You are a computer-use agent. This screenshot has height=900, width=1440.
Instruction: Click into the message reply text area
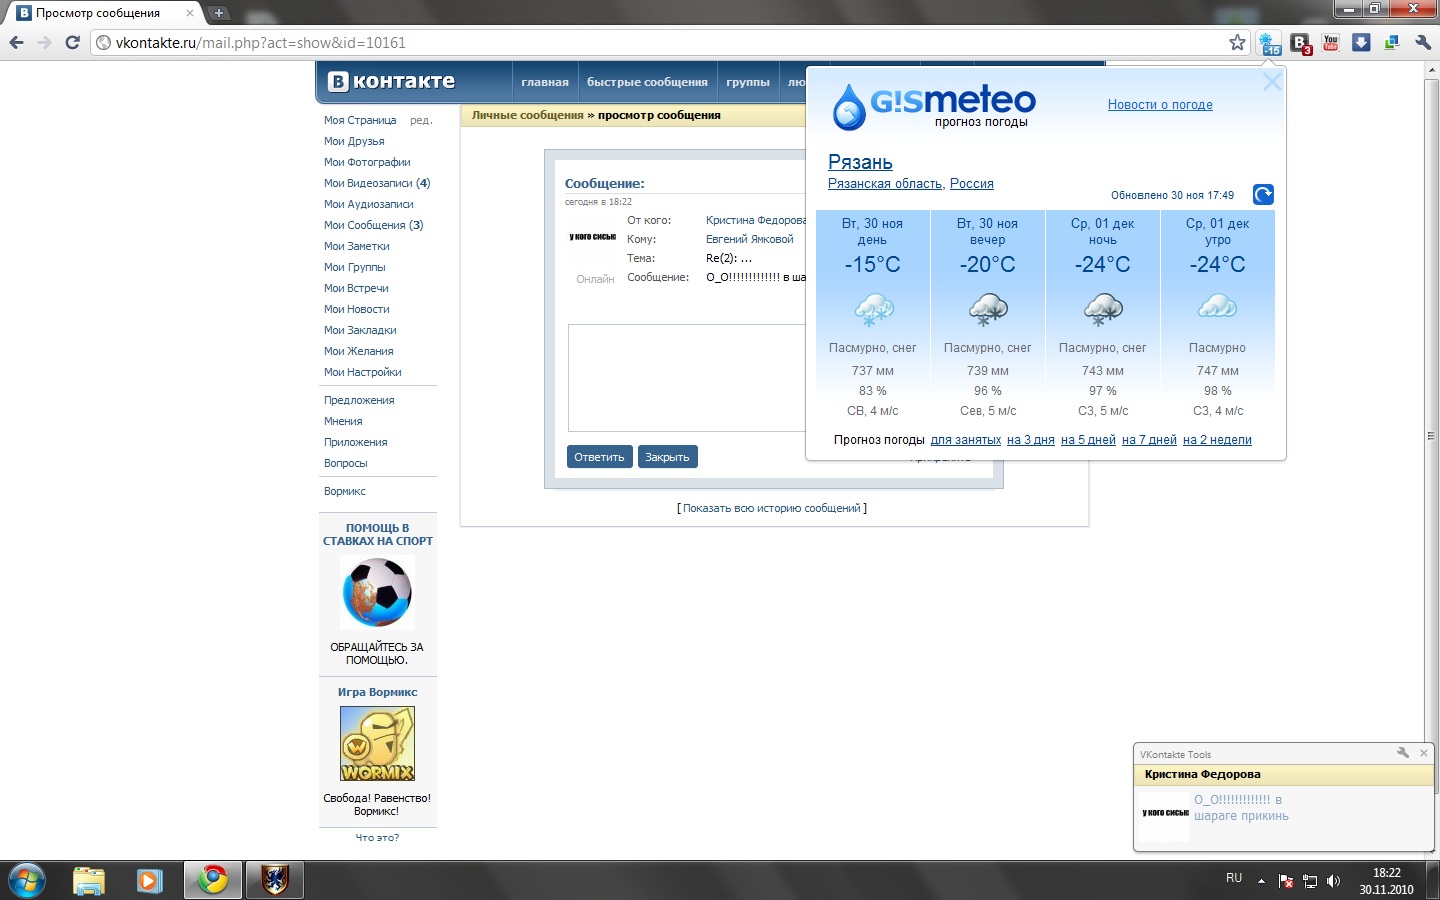[687, 377]
